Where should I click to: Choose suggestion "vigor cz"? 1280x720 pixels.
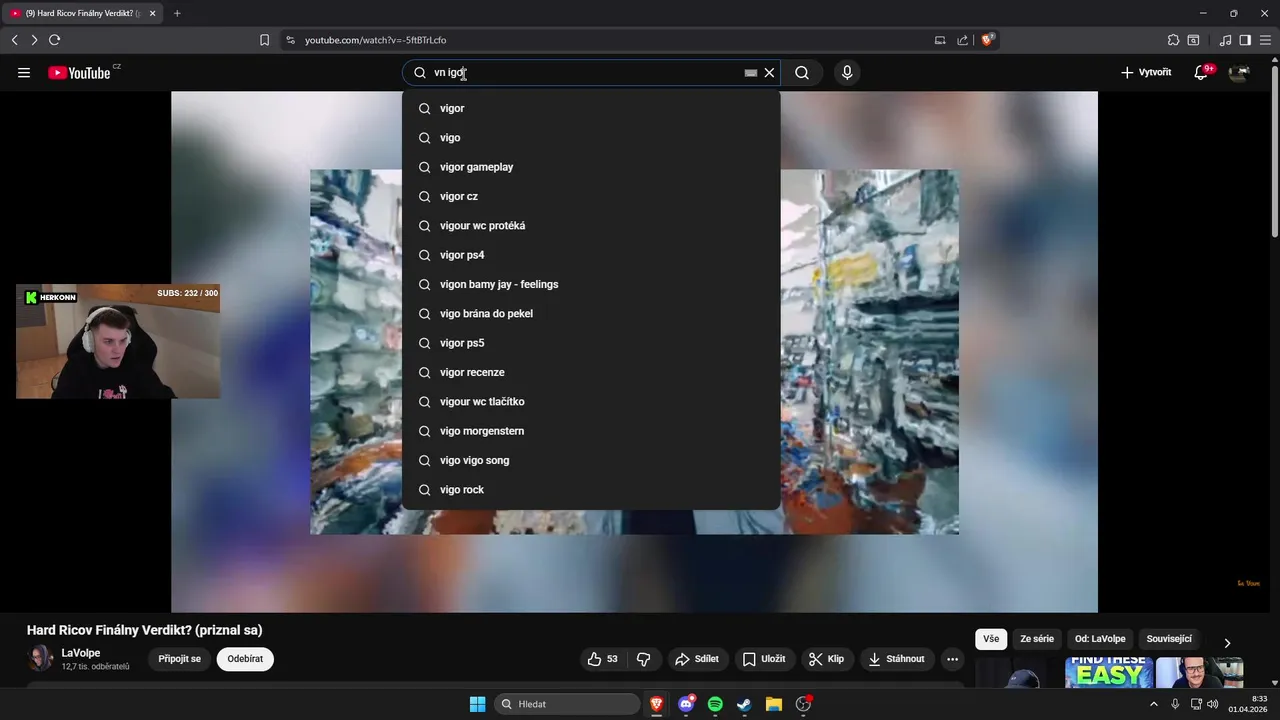[x=591, y=196]
